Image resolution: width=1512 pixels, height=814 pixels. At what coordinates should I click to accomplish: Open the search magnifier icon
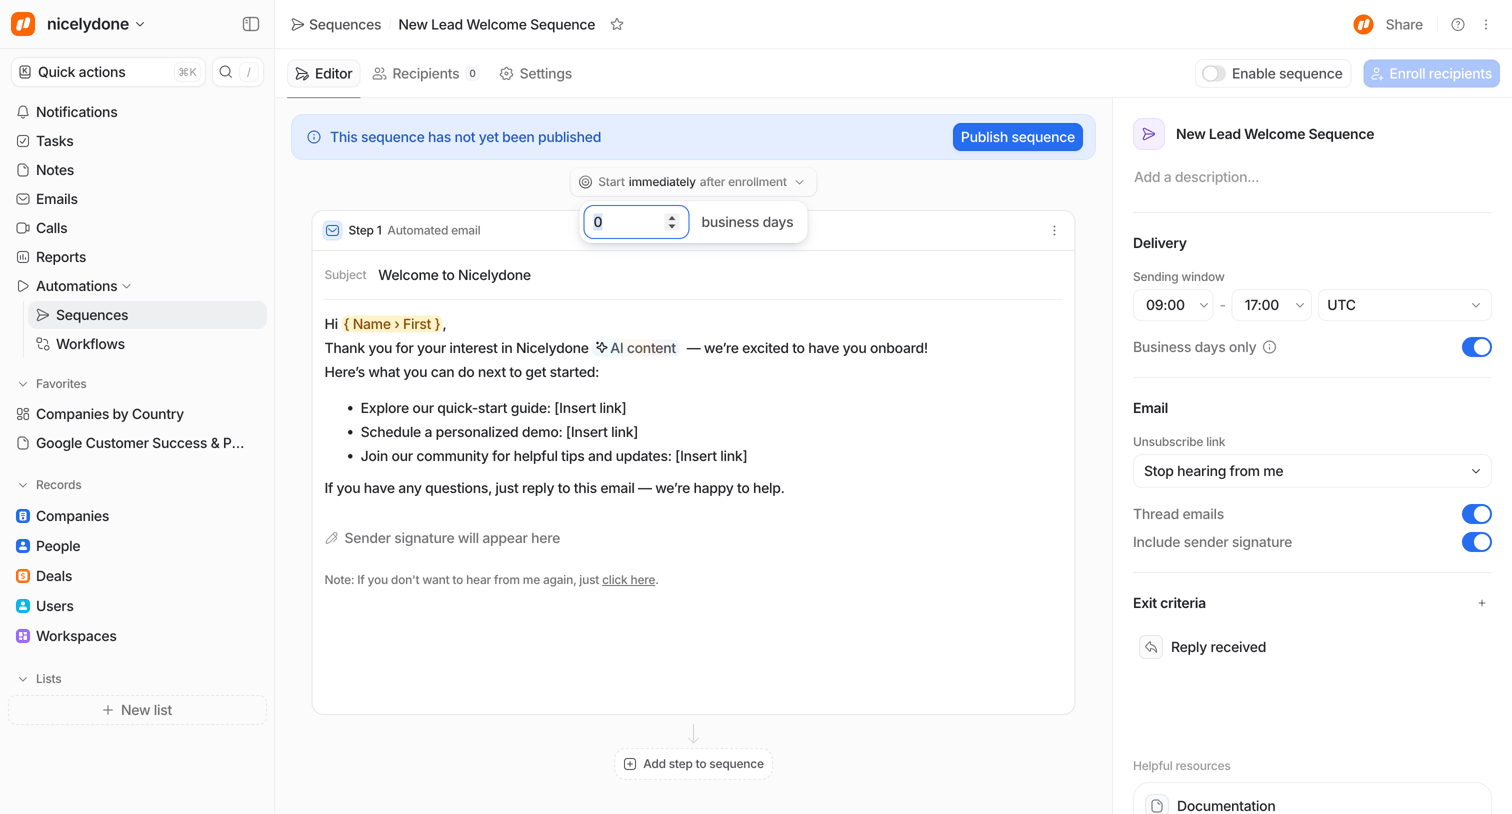coord(226,72)
